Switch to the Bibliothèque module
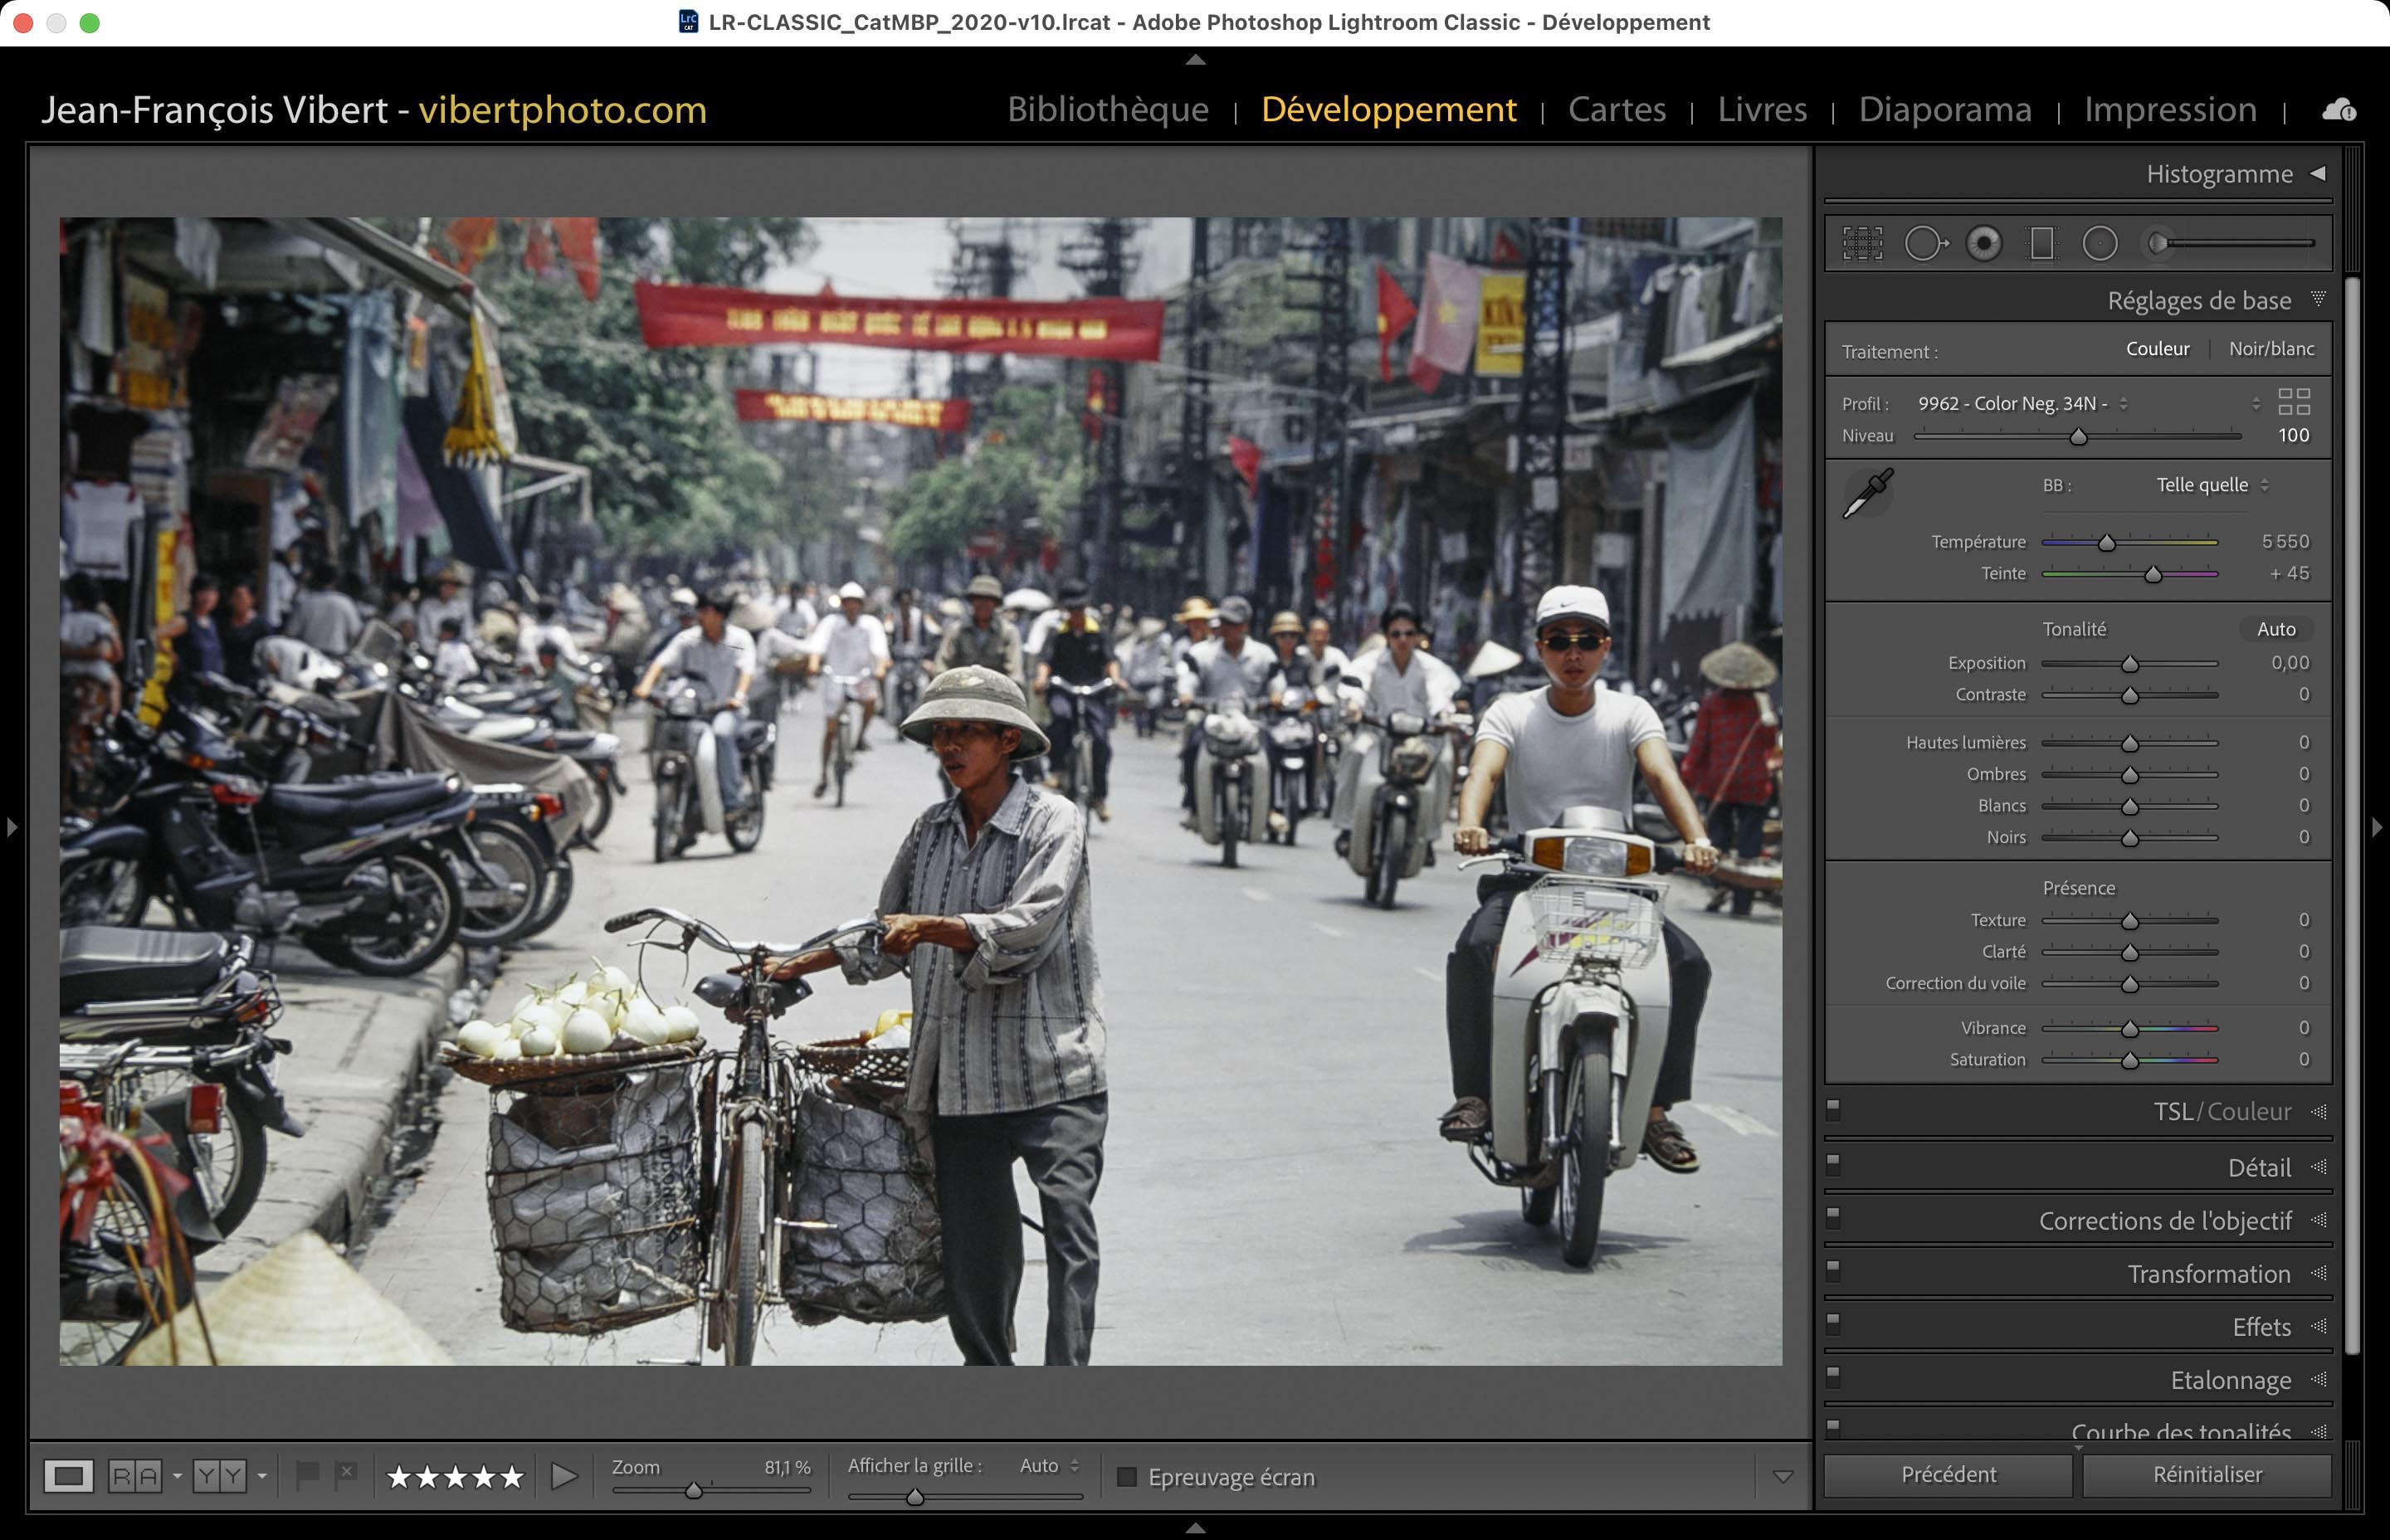This screenshot has width=2390, height=1540. click(x=1108, y=109)
